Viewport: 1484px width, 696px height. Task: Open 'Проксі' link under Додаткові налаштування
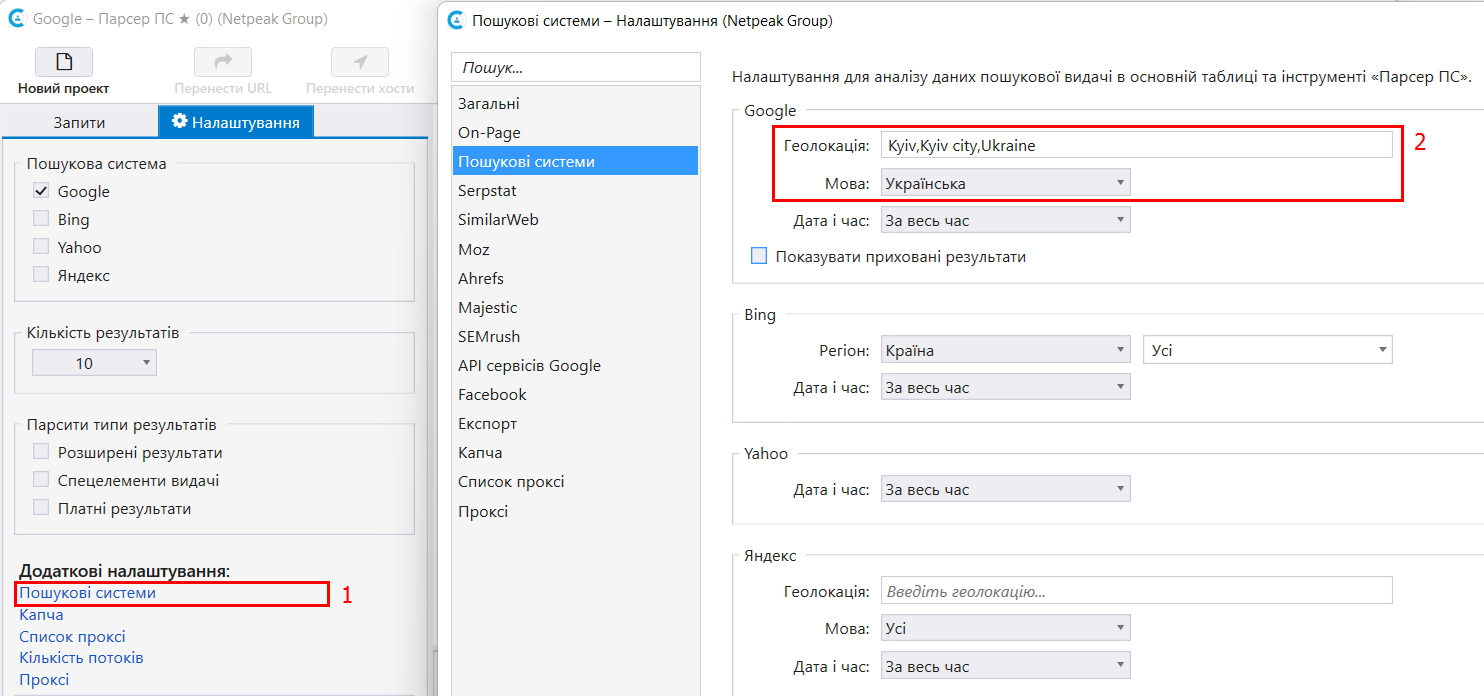[44, 680]
